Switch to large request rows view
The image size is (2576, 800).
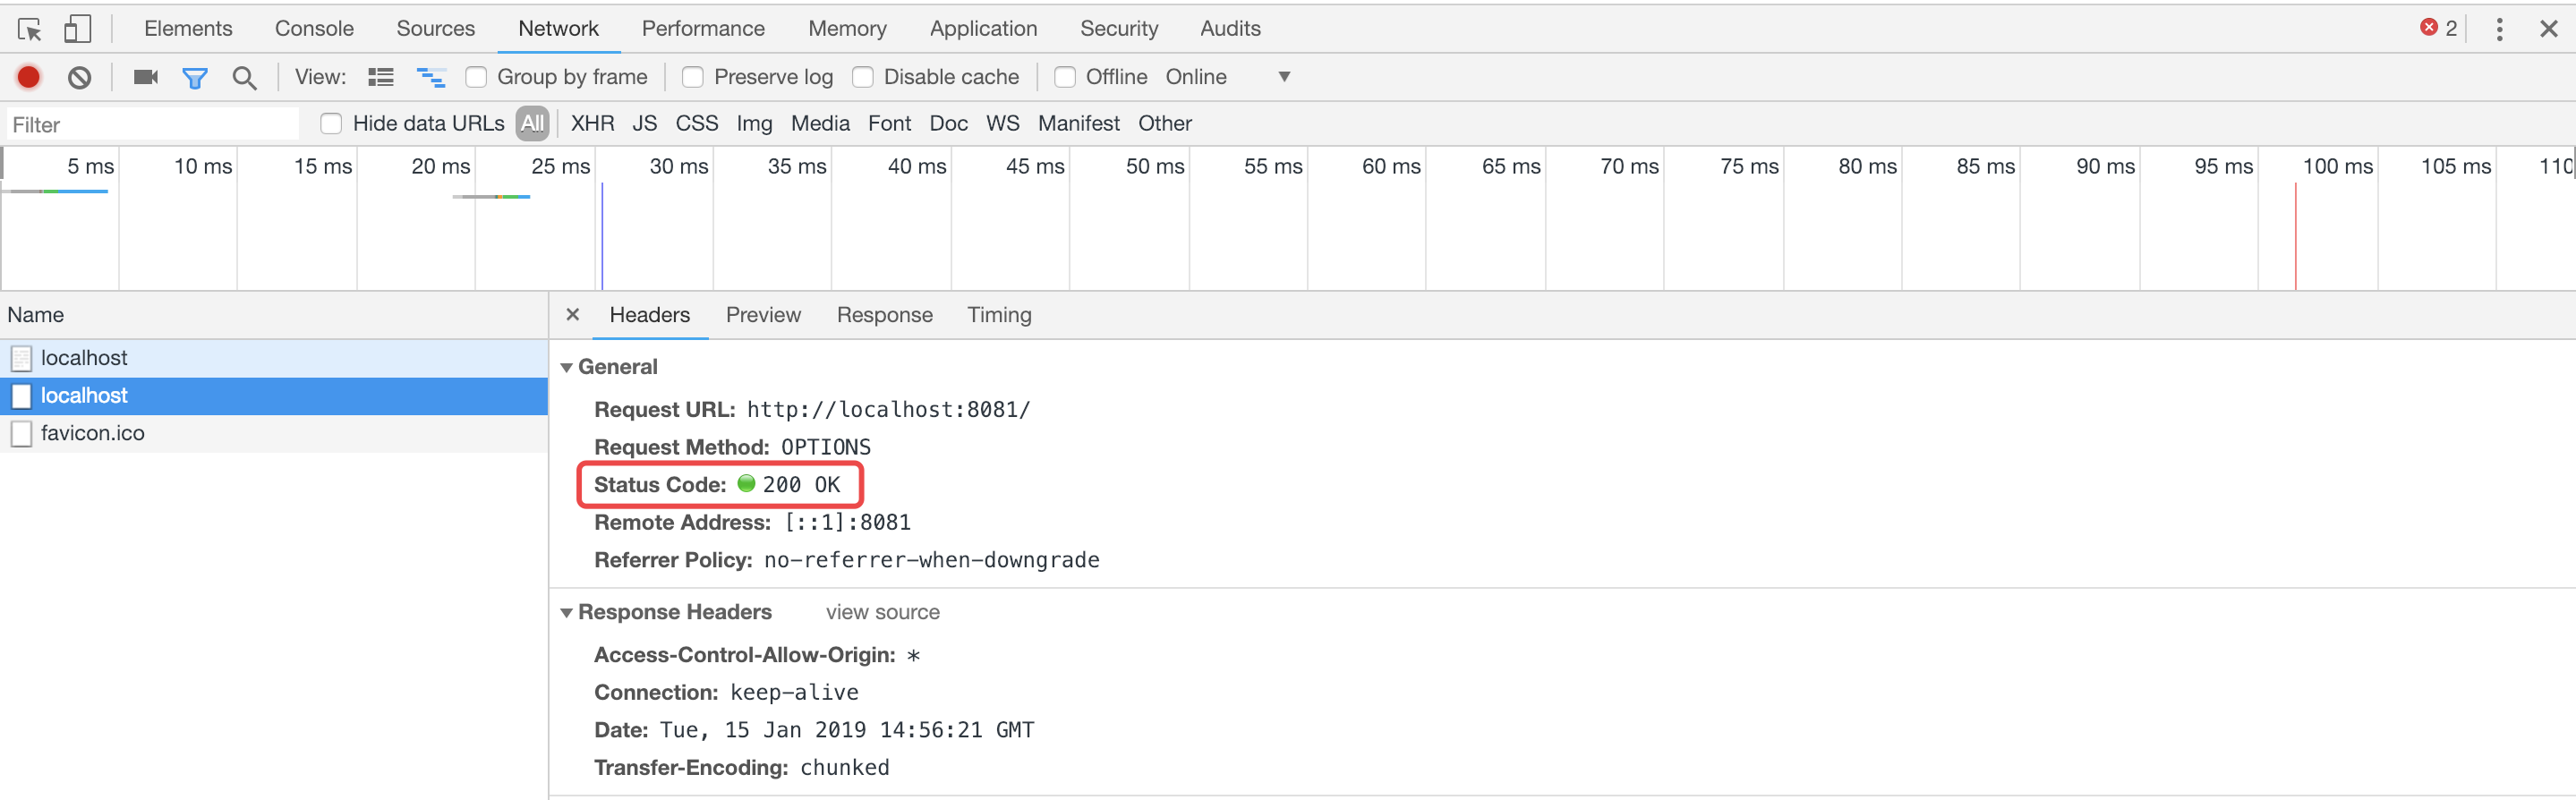[x=380, y=77]
